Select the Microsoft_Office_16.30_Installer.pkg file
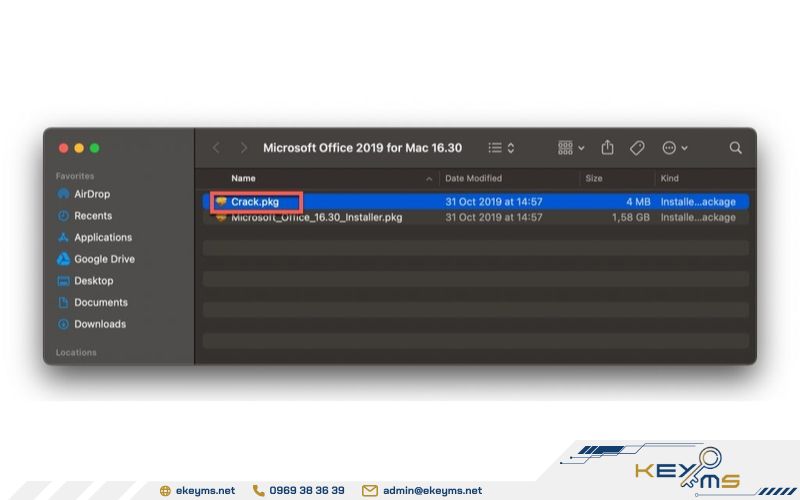The width and height of the screenshot is (800, 500). pos(316,217)
